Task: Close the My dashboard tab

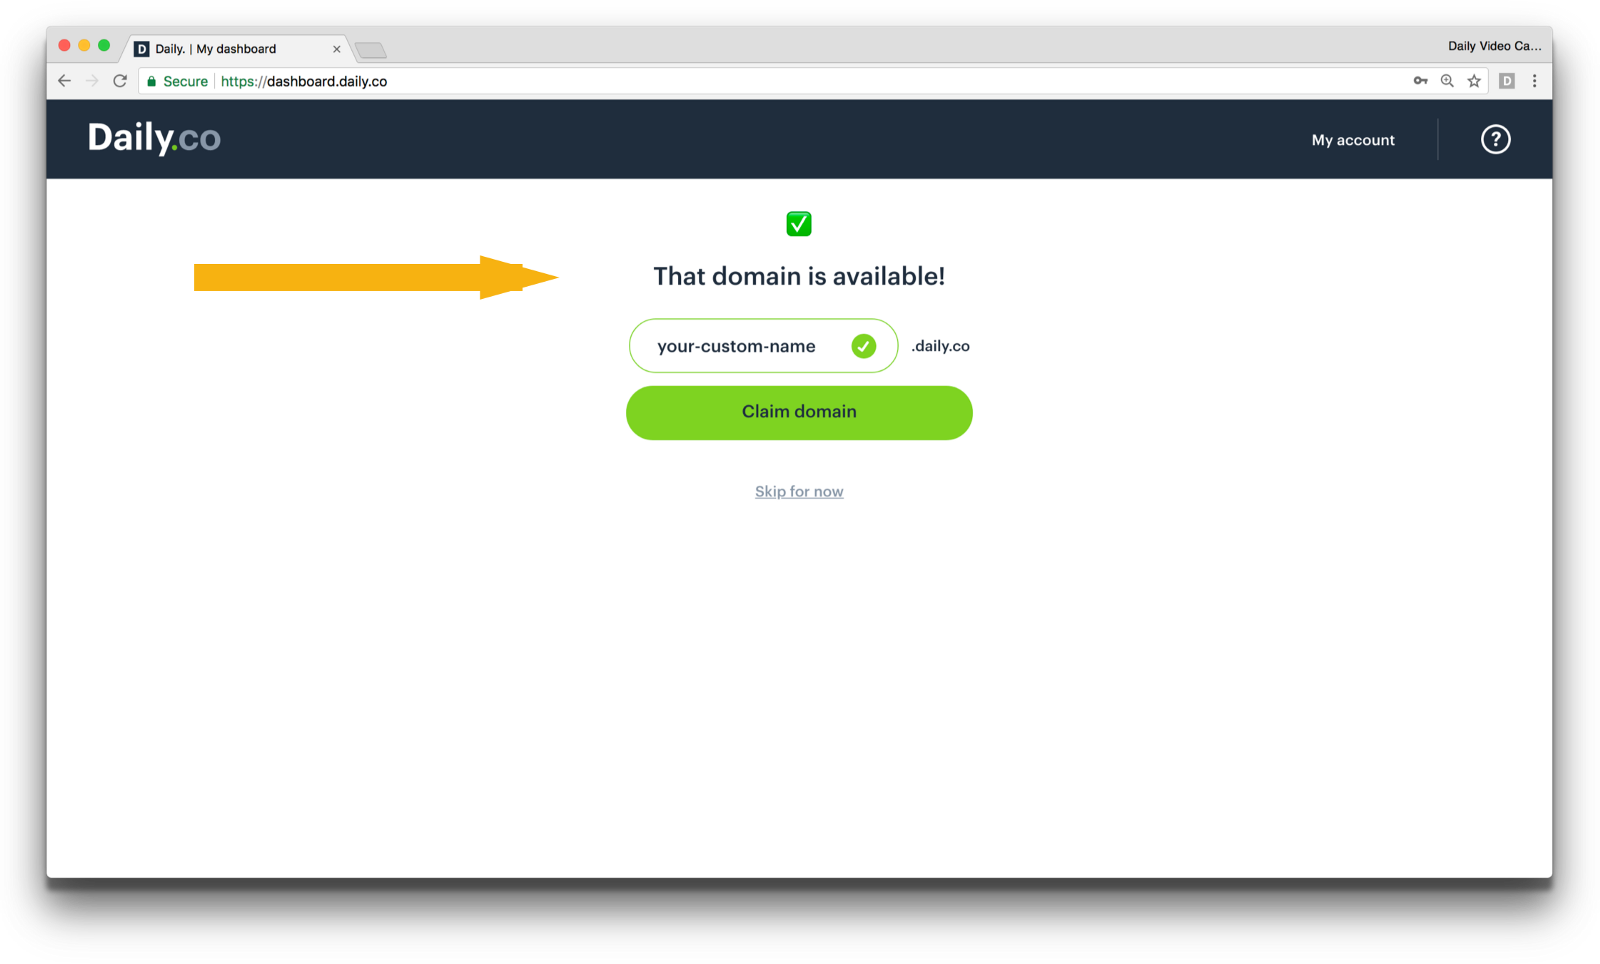Action: tap(337, 49)
